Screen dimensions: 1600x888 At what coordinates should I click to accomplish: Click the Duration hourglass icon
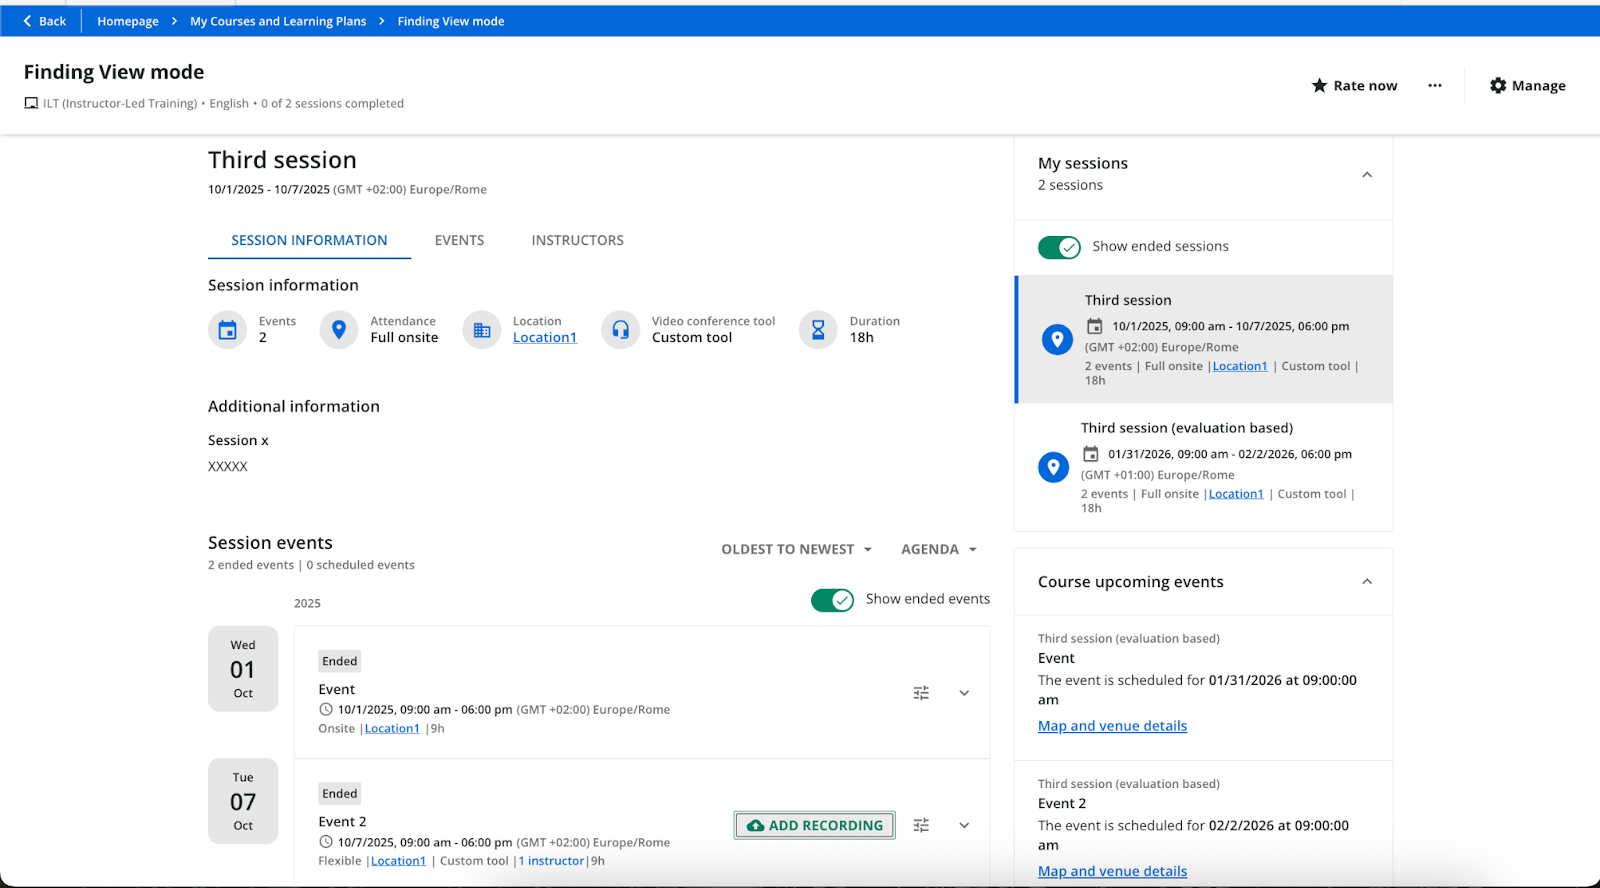818,330
